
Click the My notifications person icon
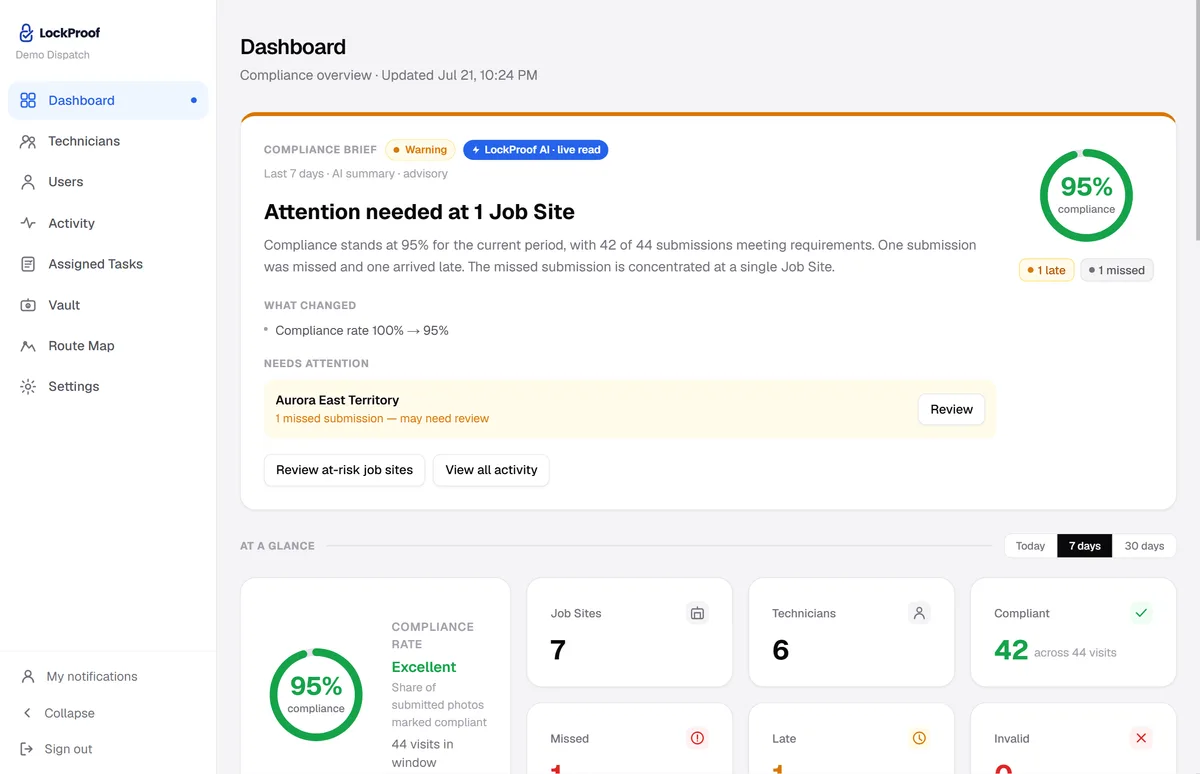click(x=28, y=676)
